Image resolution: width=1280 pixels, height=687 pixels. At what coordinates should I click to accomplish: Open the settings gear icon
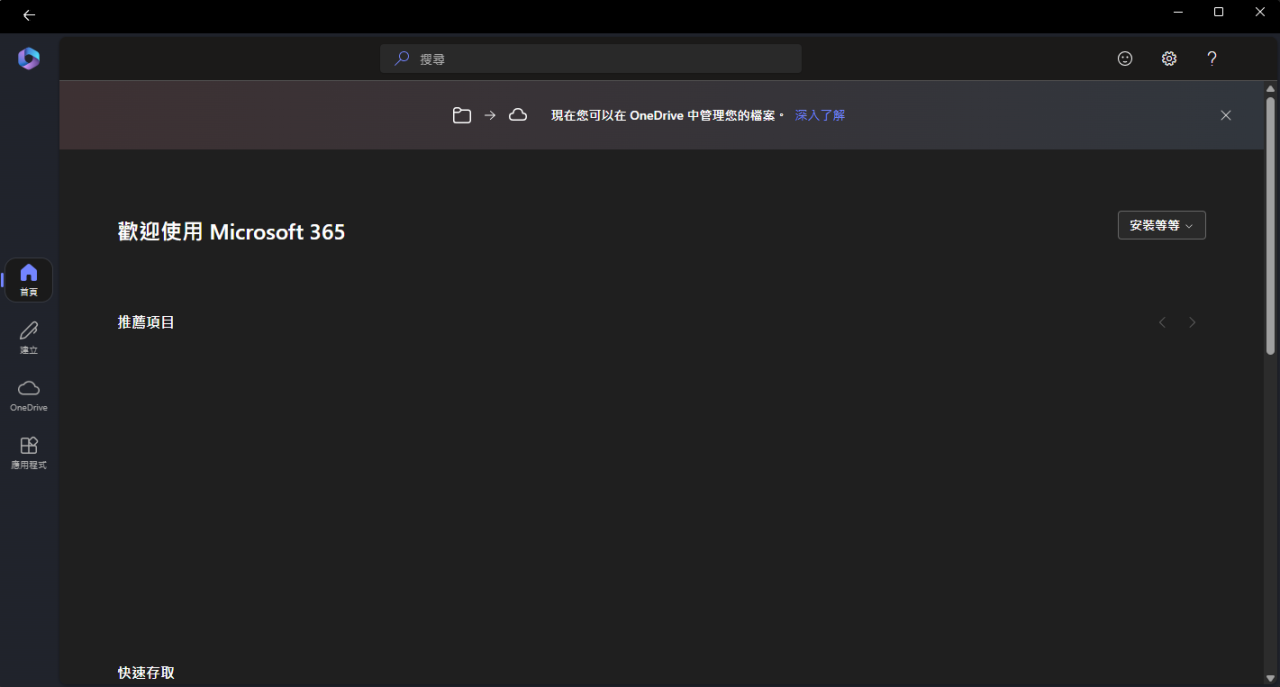click(1169, 59)
